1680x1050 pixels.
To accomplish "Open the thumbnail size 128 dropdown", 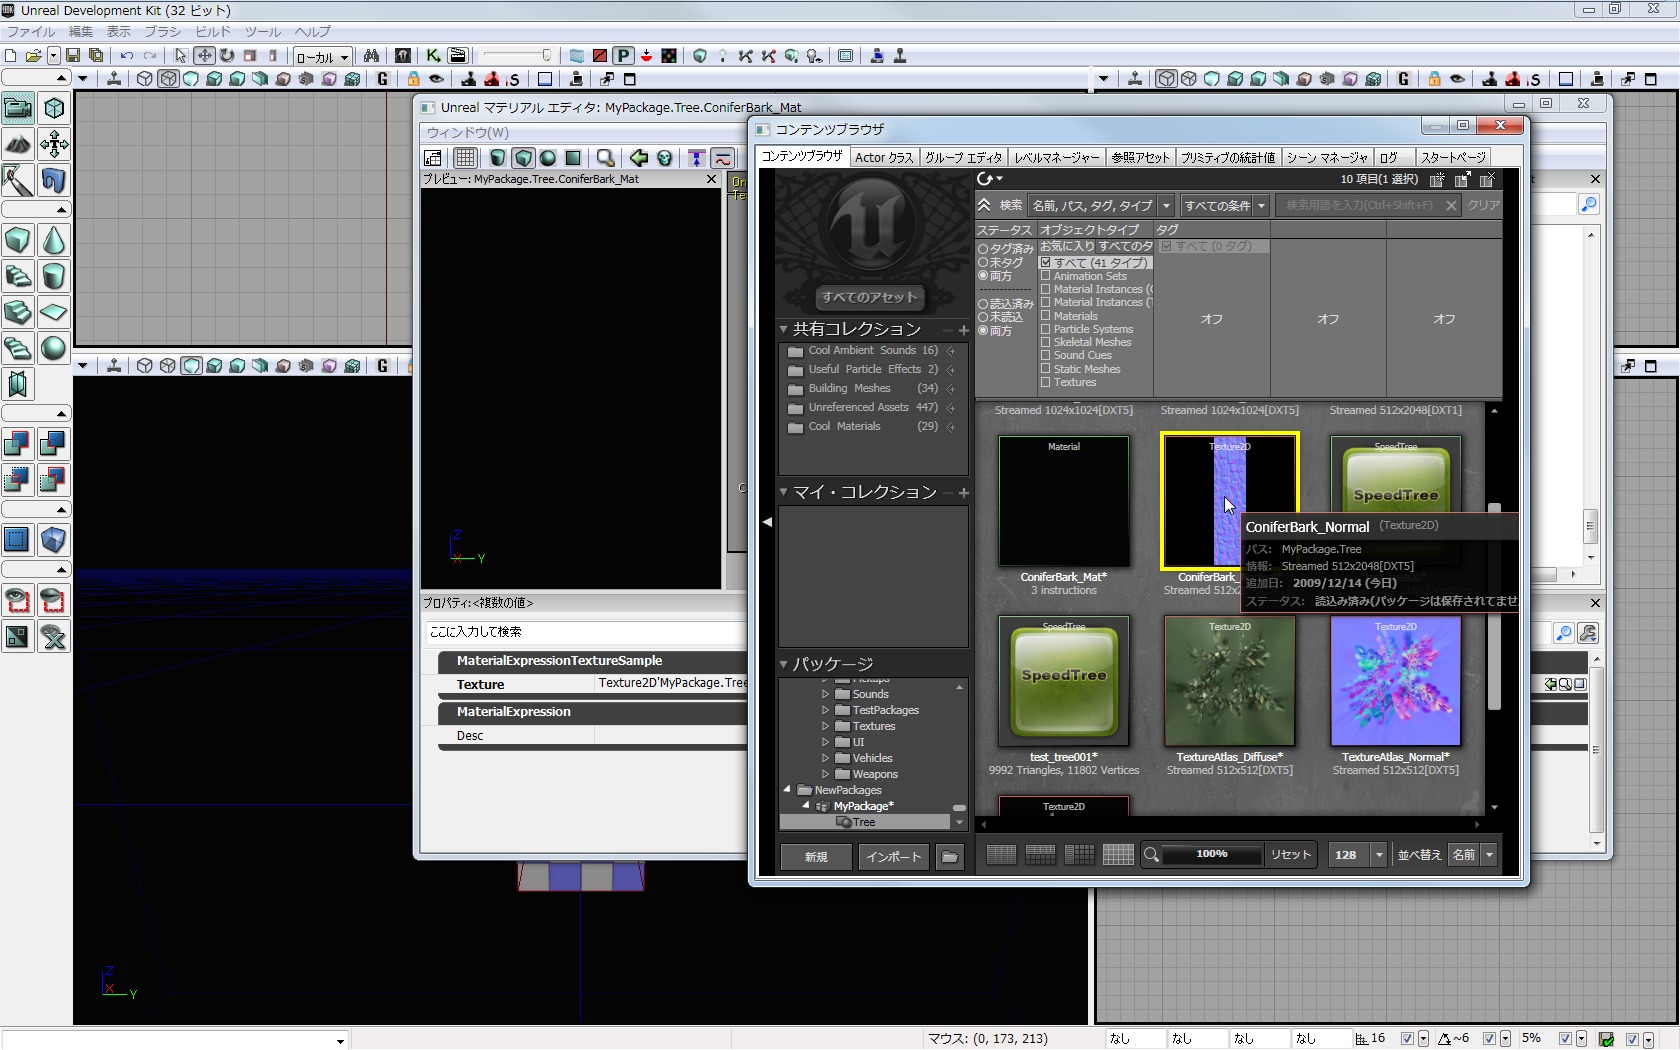I will (x=1379, y=855).
